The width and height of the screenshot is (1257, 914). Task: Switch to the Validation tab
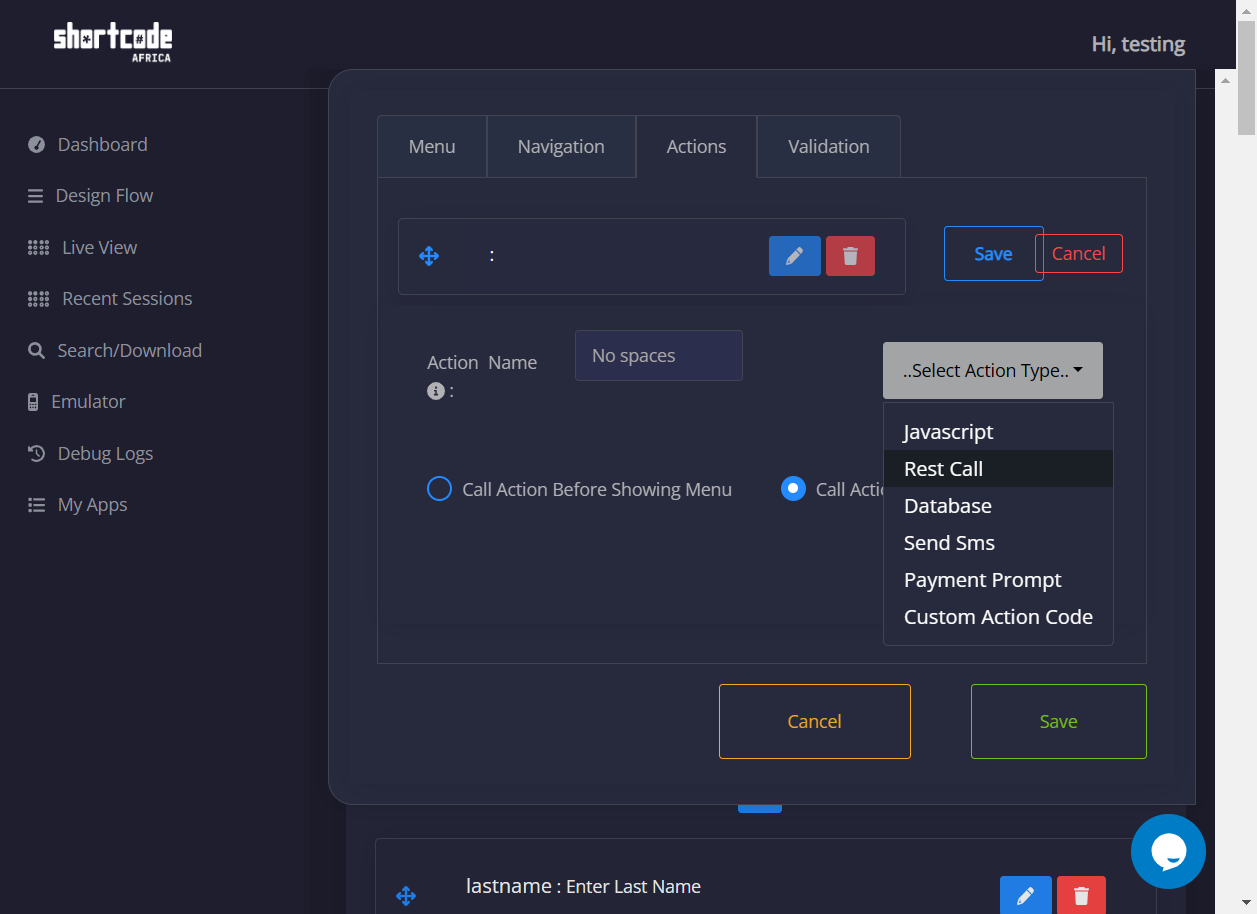pos(829,147)
